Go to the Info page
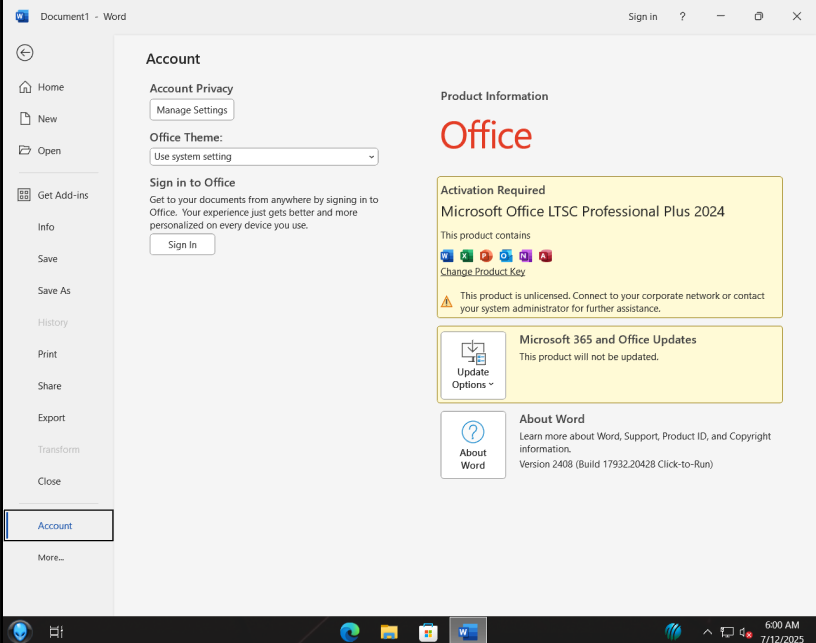This screenshot has width=816, height=643. point(46,227)
